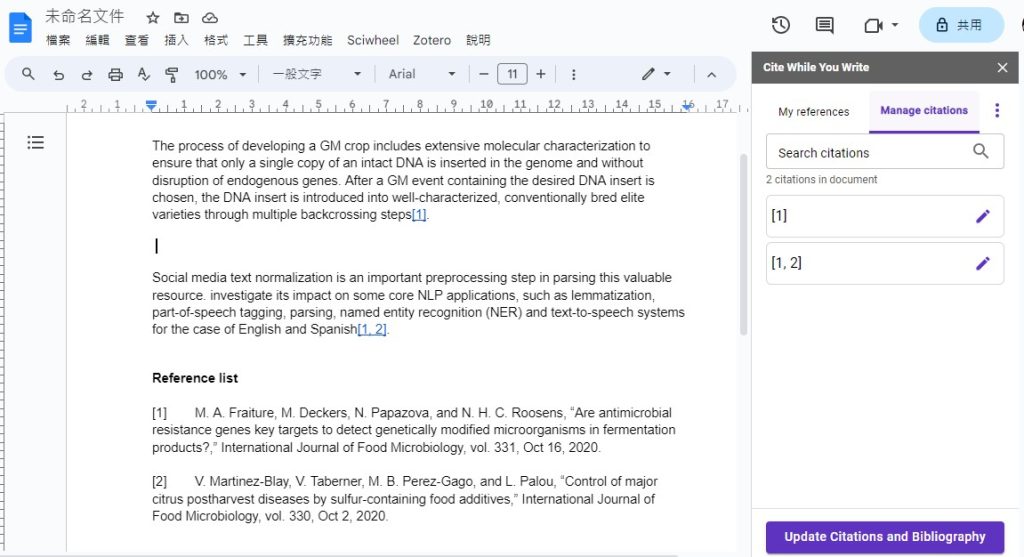Open the editing mode pencil dropdown
This screenshot has height=557, width=1024.
click(656, 74)
